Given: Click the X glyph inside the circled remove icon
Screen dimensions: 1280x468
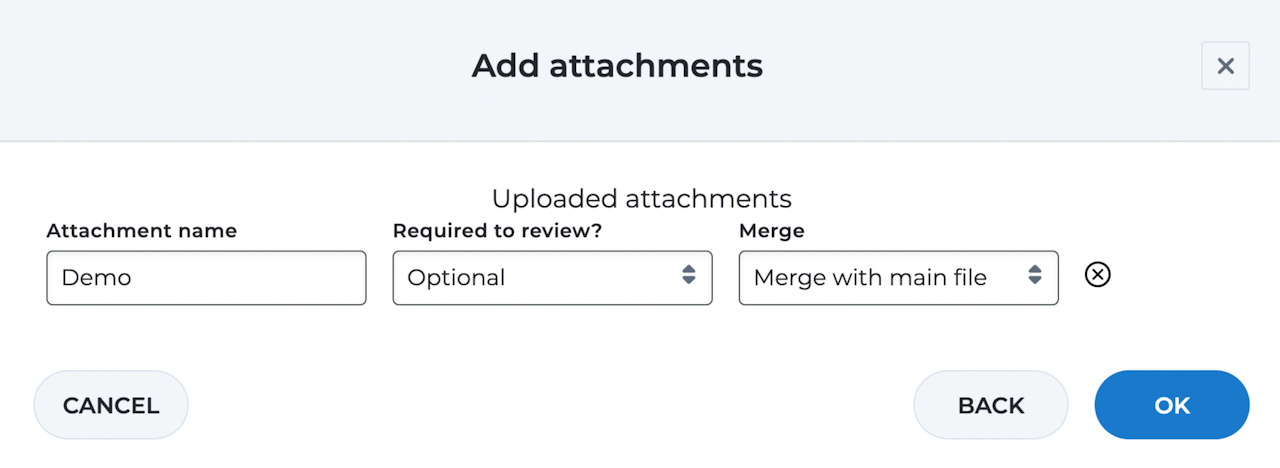Looking at the screenshot, I should pyautogui.click(x=1098, y=274).
